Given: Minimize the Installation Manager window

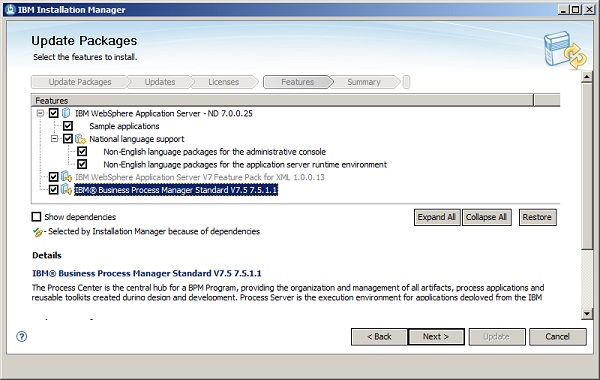Looking at the screenshot, I should click(x=563, y=10).
